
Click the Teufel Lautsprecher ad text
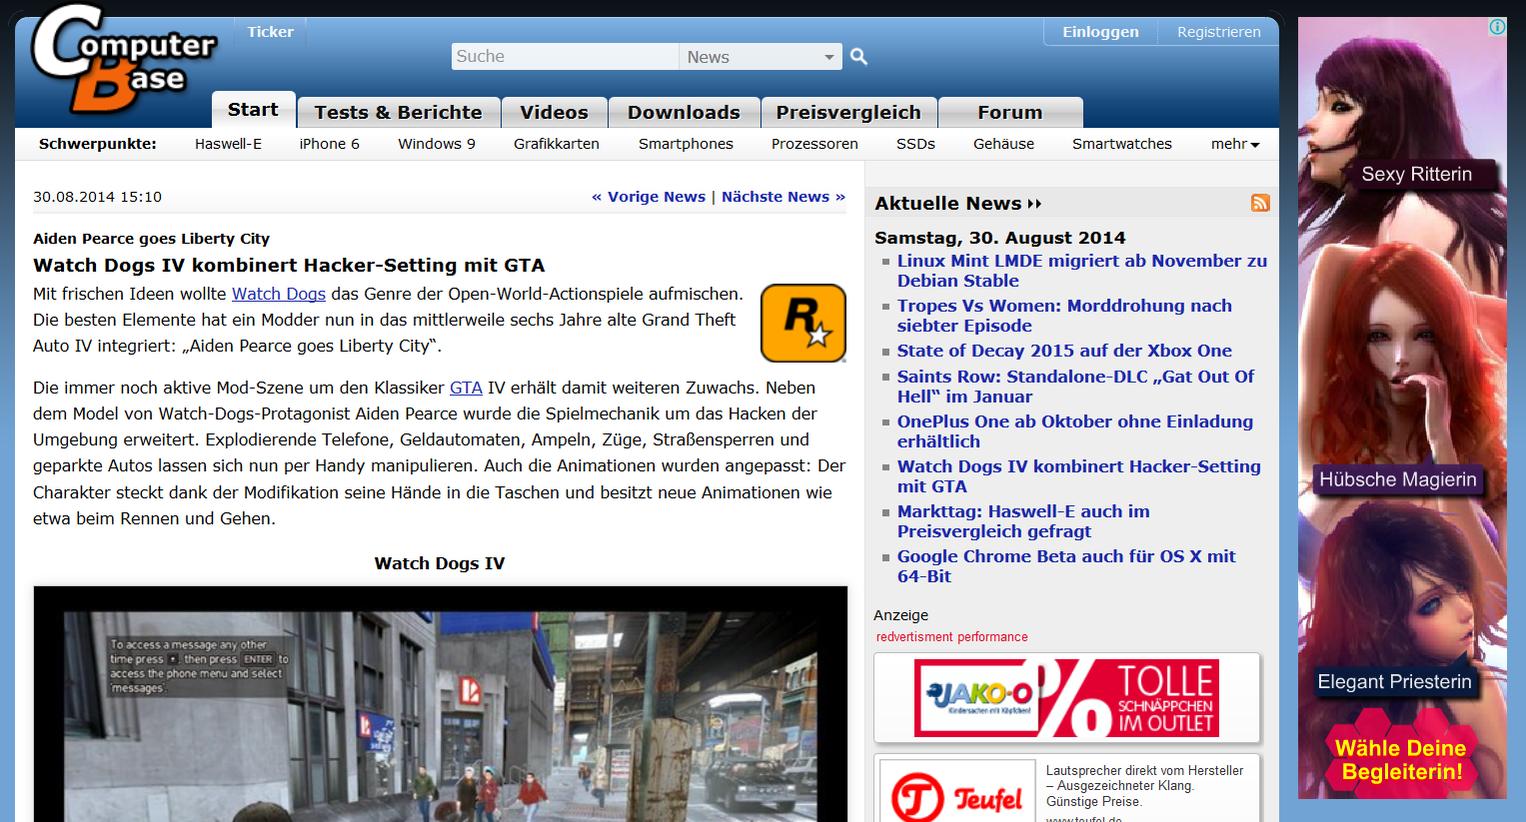pos(1145,786)
